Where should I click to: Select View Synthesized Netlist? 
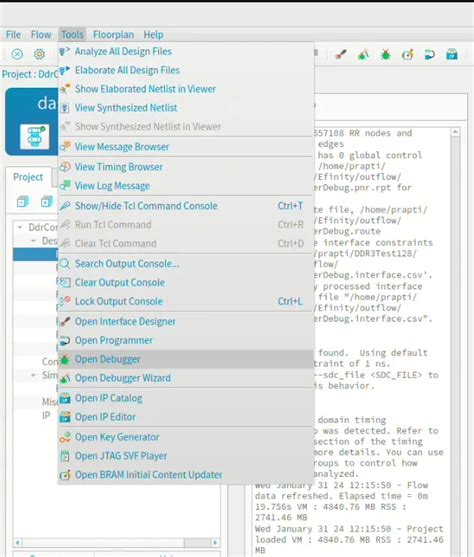[186, 108]
